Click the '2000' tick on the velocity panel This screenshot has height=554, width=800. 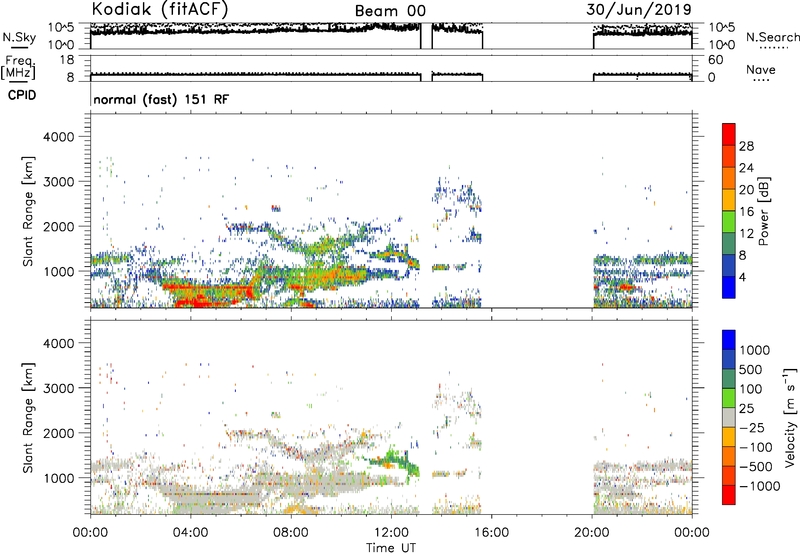[58, 433]
